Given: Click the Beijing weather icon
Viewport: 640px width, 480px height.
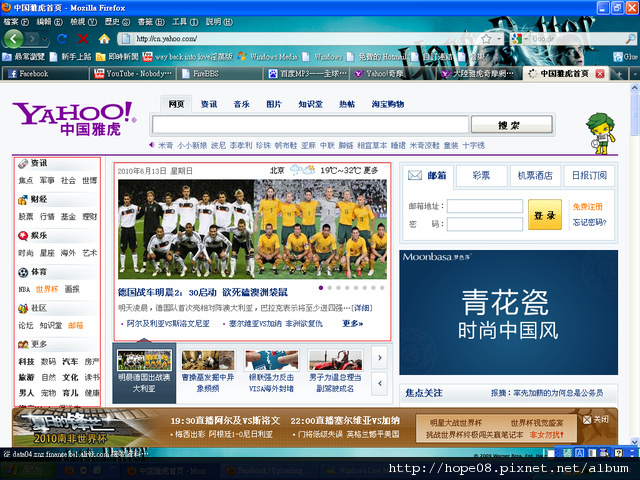Looking at the screenshot, I should [302, 170].
